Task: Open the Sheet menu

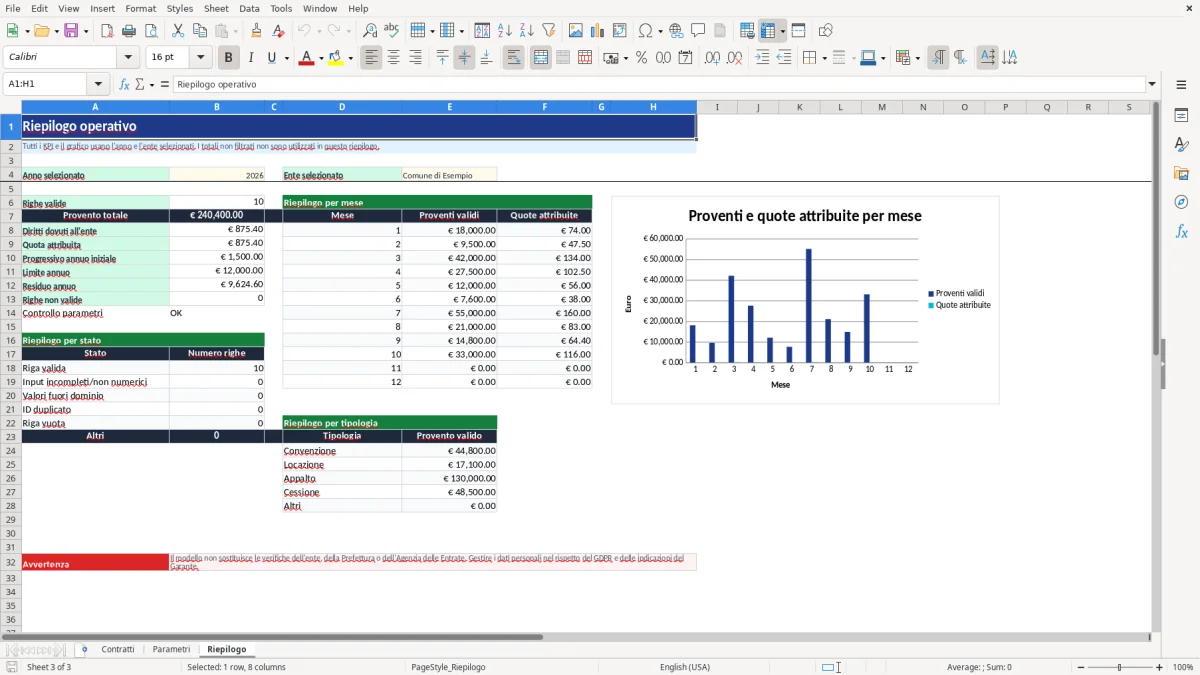Action: tap(216, 8)
